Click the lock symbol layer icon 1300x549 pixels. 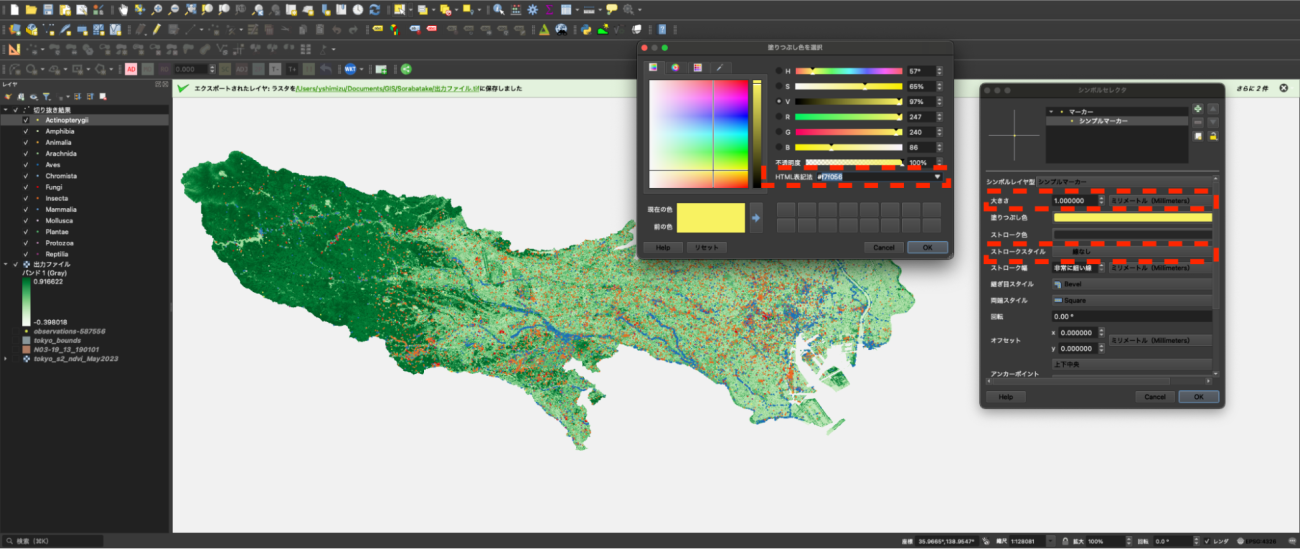coord(1213,136)
